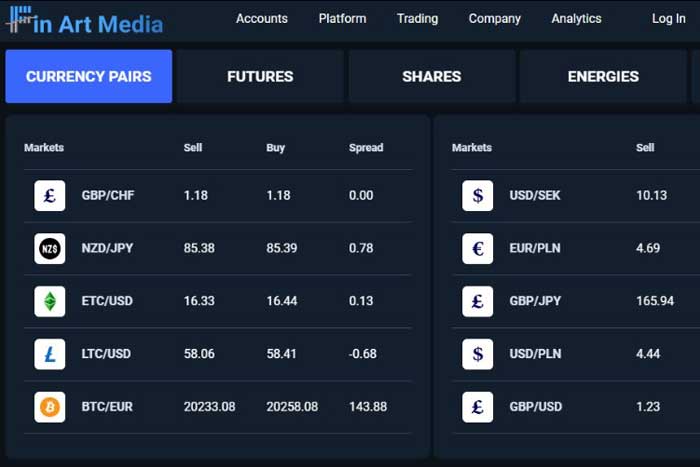Select the Currency Pairs tab
The width and height of the screenshot is (700, 467).
point(89,77)
